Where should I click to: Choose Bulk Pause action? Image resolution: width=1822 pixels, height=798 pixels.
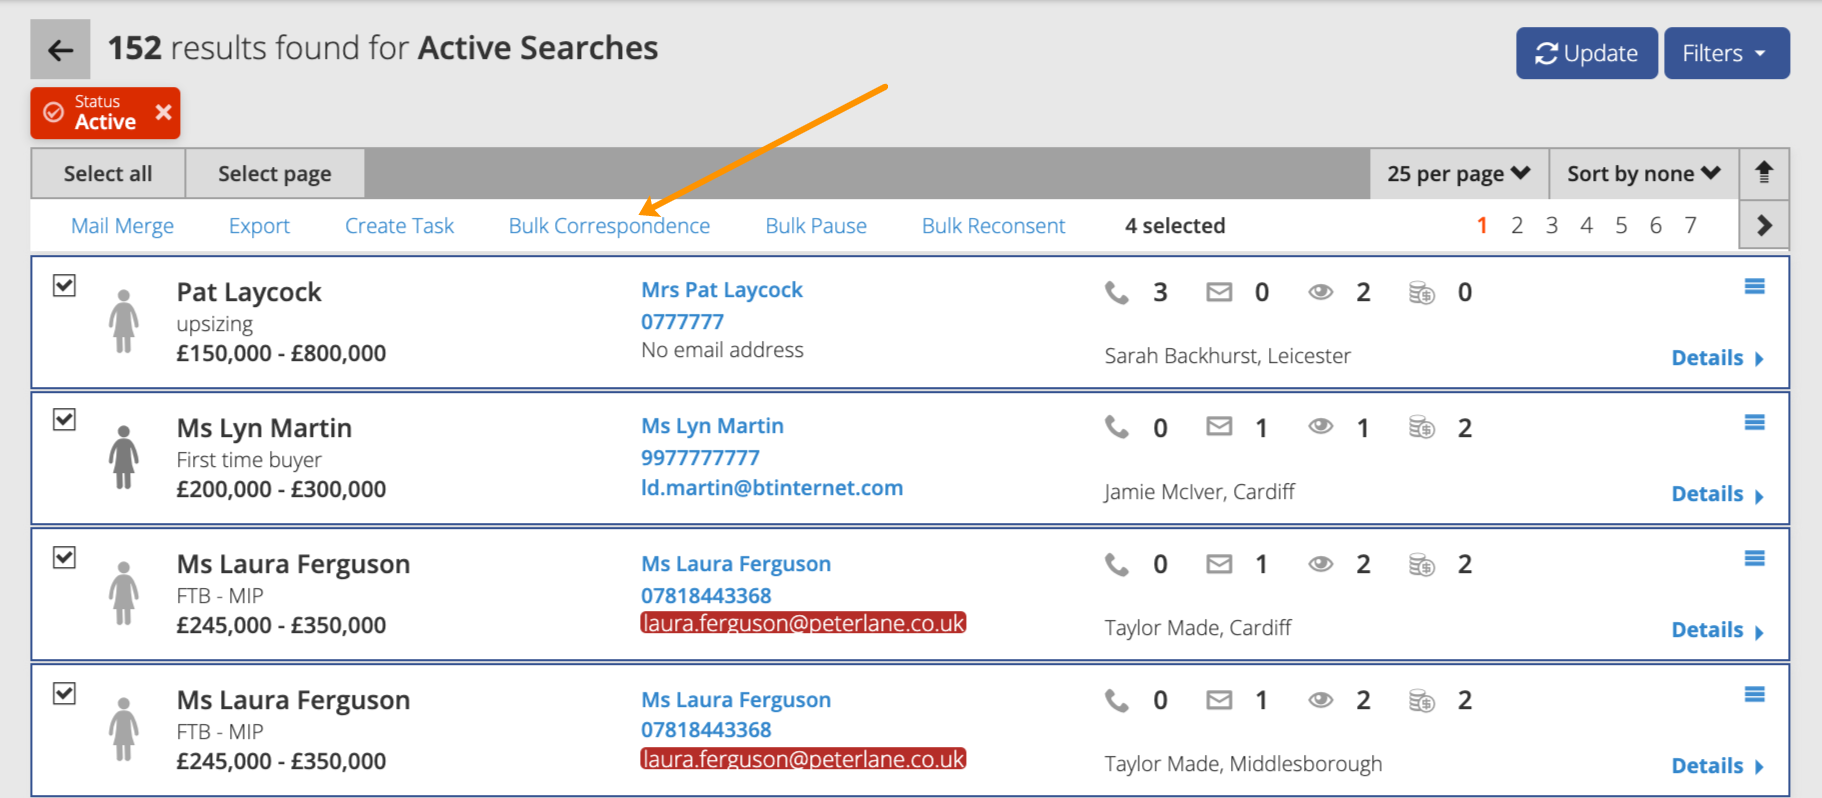pyautogui.click(x=816, y=226)
